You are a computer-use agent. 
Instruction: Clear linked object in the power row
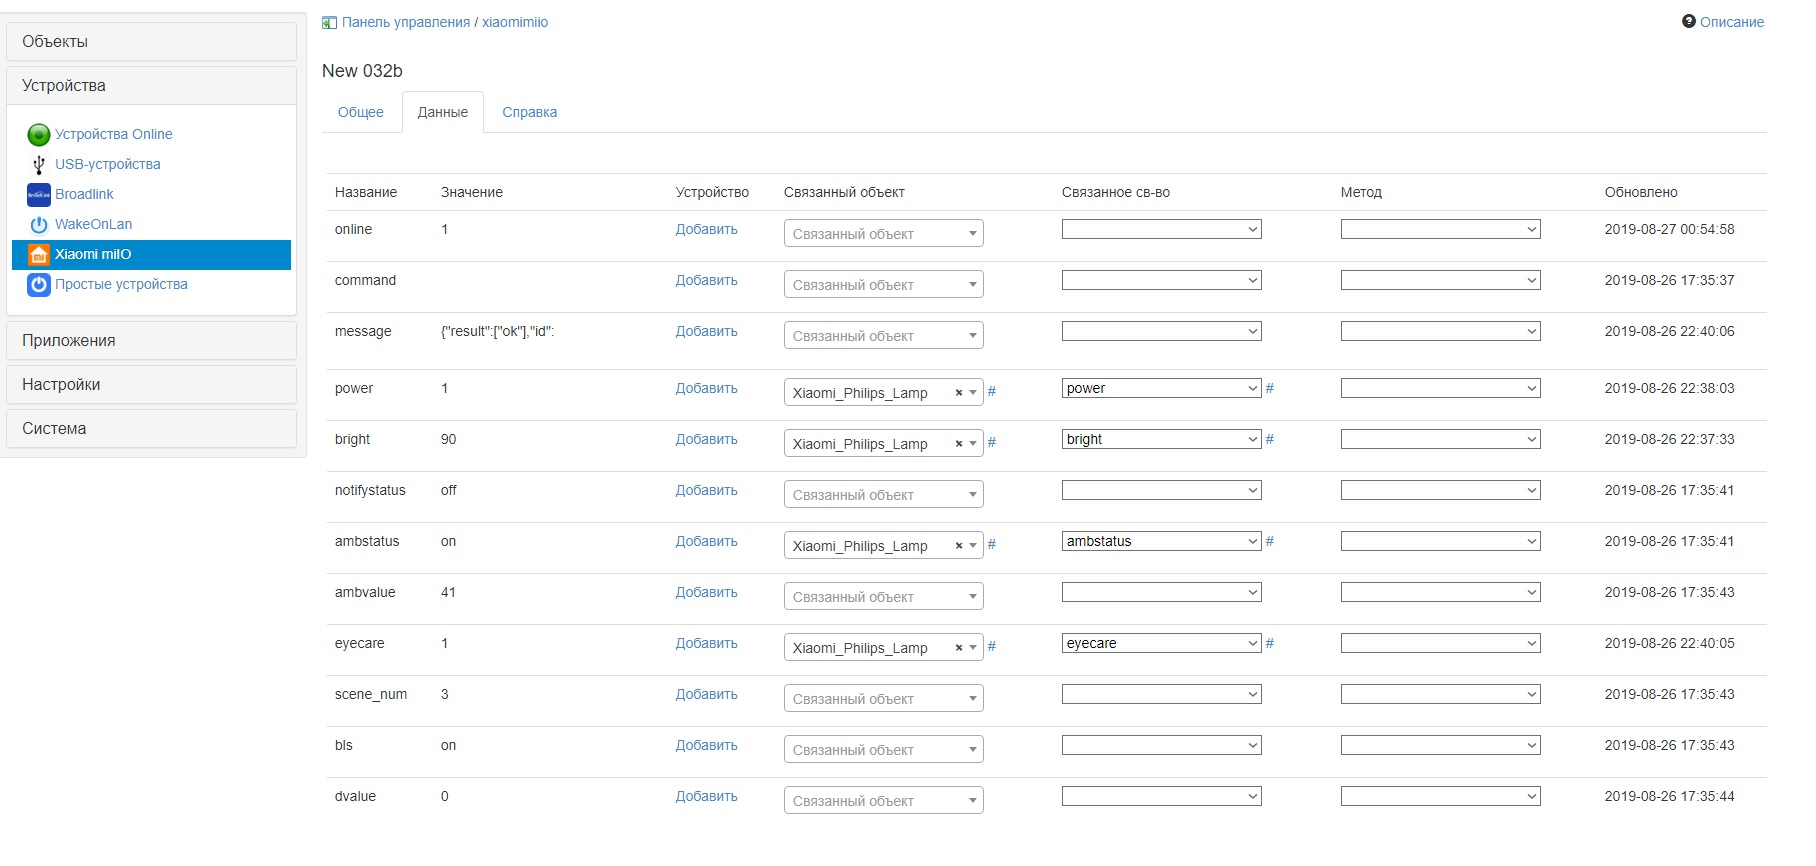click(959, 393)
